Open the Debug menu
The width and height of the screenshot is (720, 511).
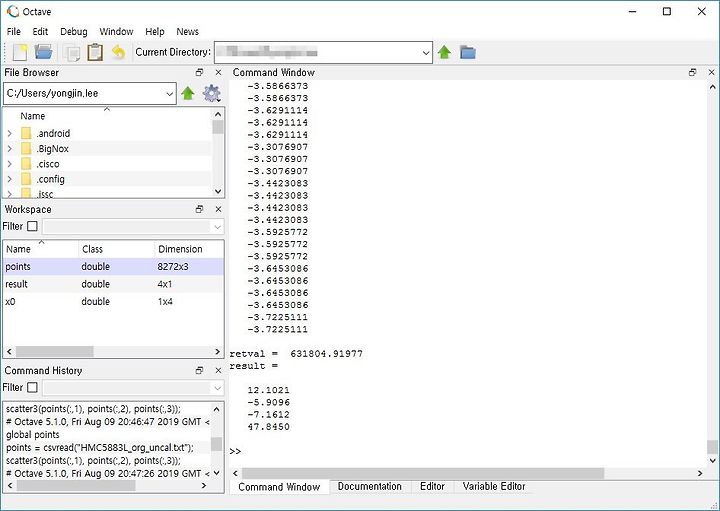point(73,32)
